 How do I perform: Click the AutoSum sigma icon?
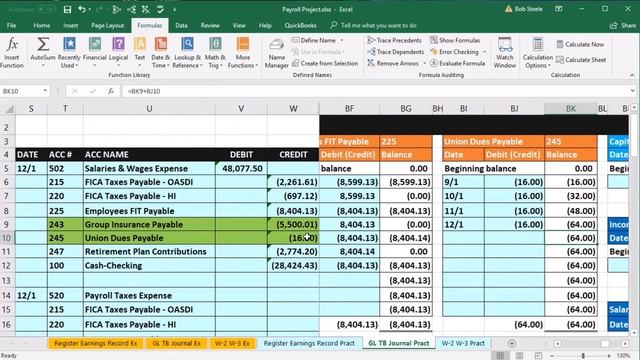point(43,44)
